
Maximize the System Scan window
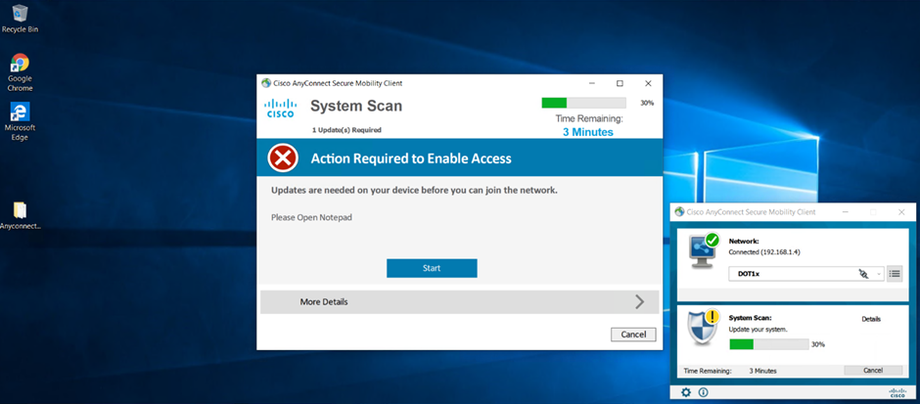point(620,83)
